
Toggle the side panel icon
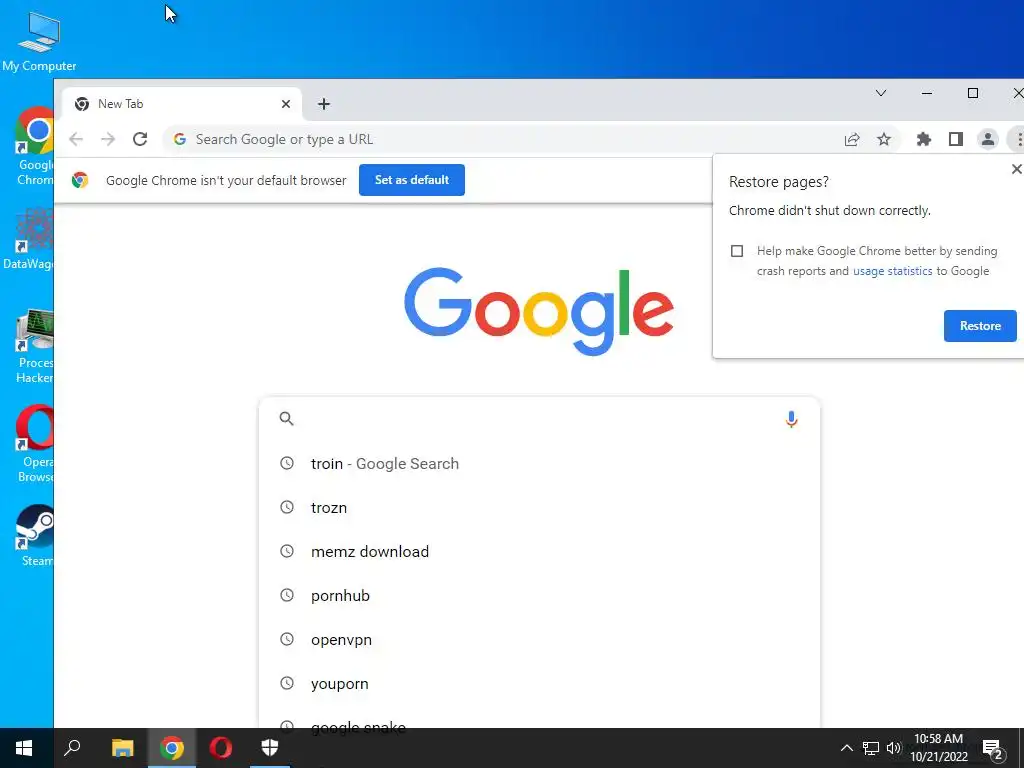click(x=955, y=139)
